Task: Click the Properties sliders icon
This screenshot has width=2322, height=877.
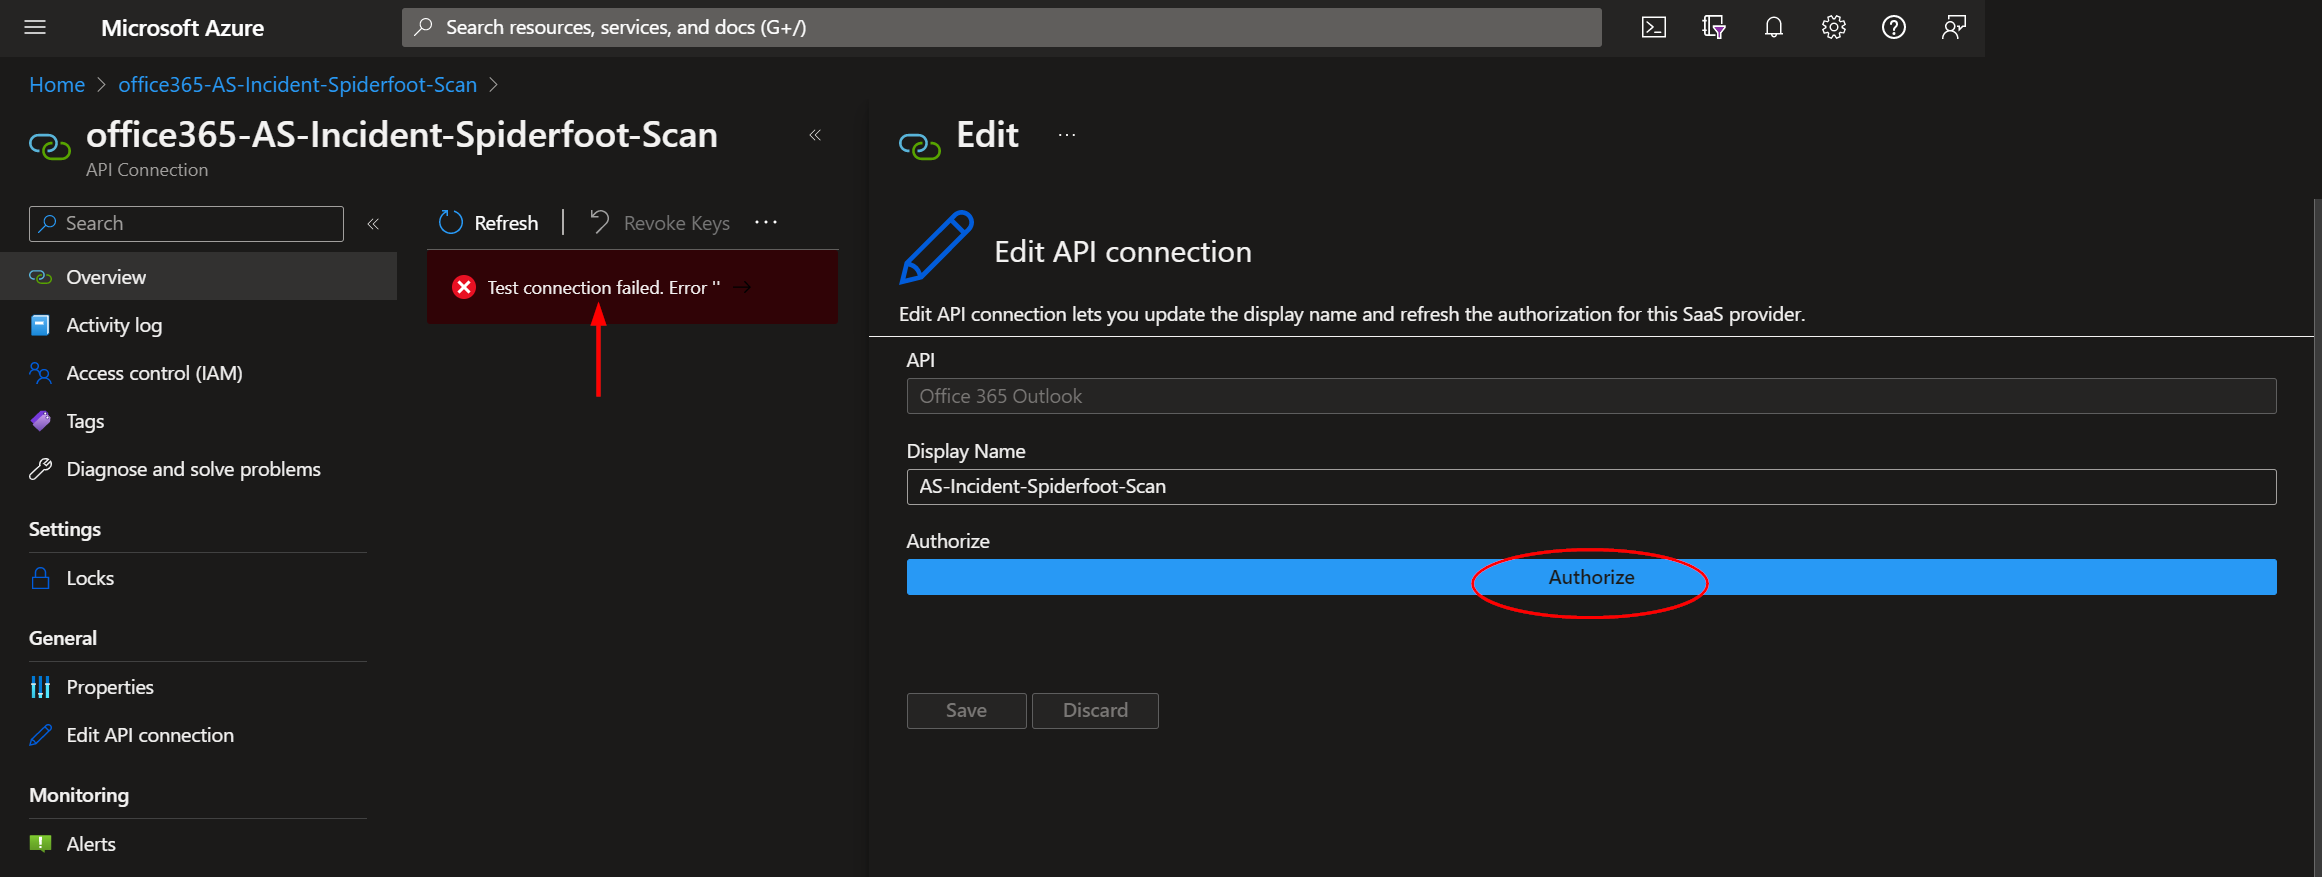Action: (40, 687)
